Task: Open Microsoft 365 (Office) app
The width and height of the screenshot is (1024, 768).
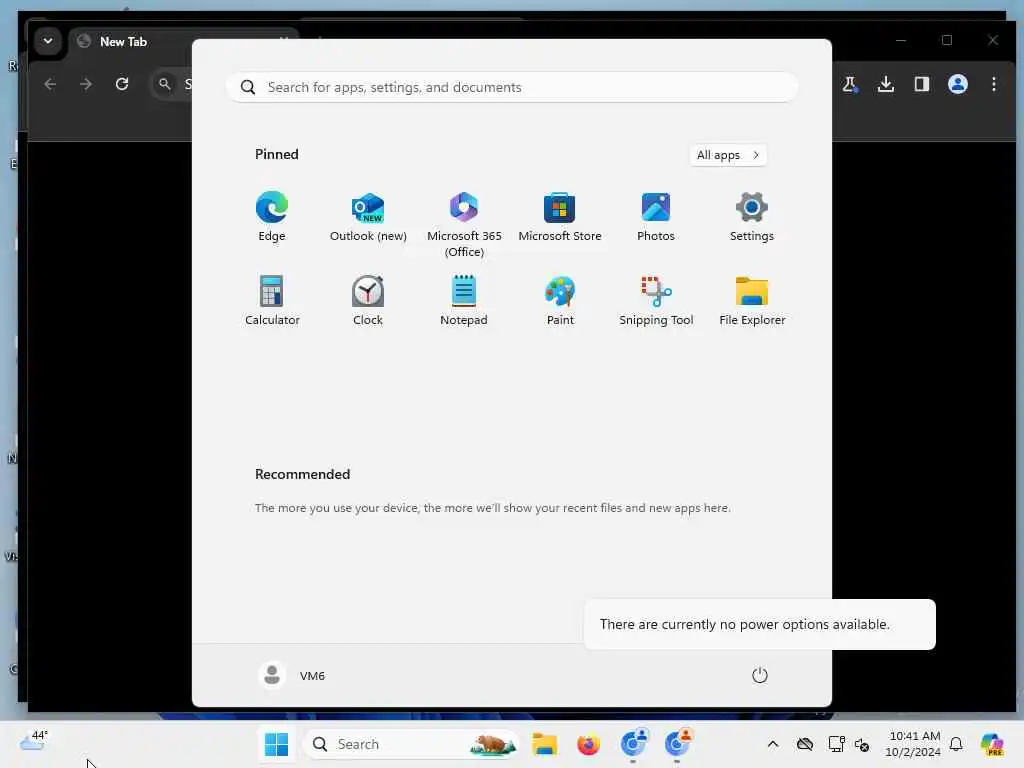Action: coord(464,225)
